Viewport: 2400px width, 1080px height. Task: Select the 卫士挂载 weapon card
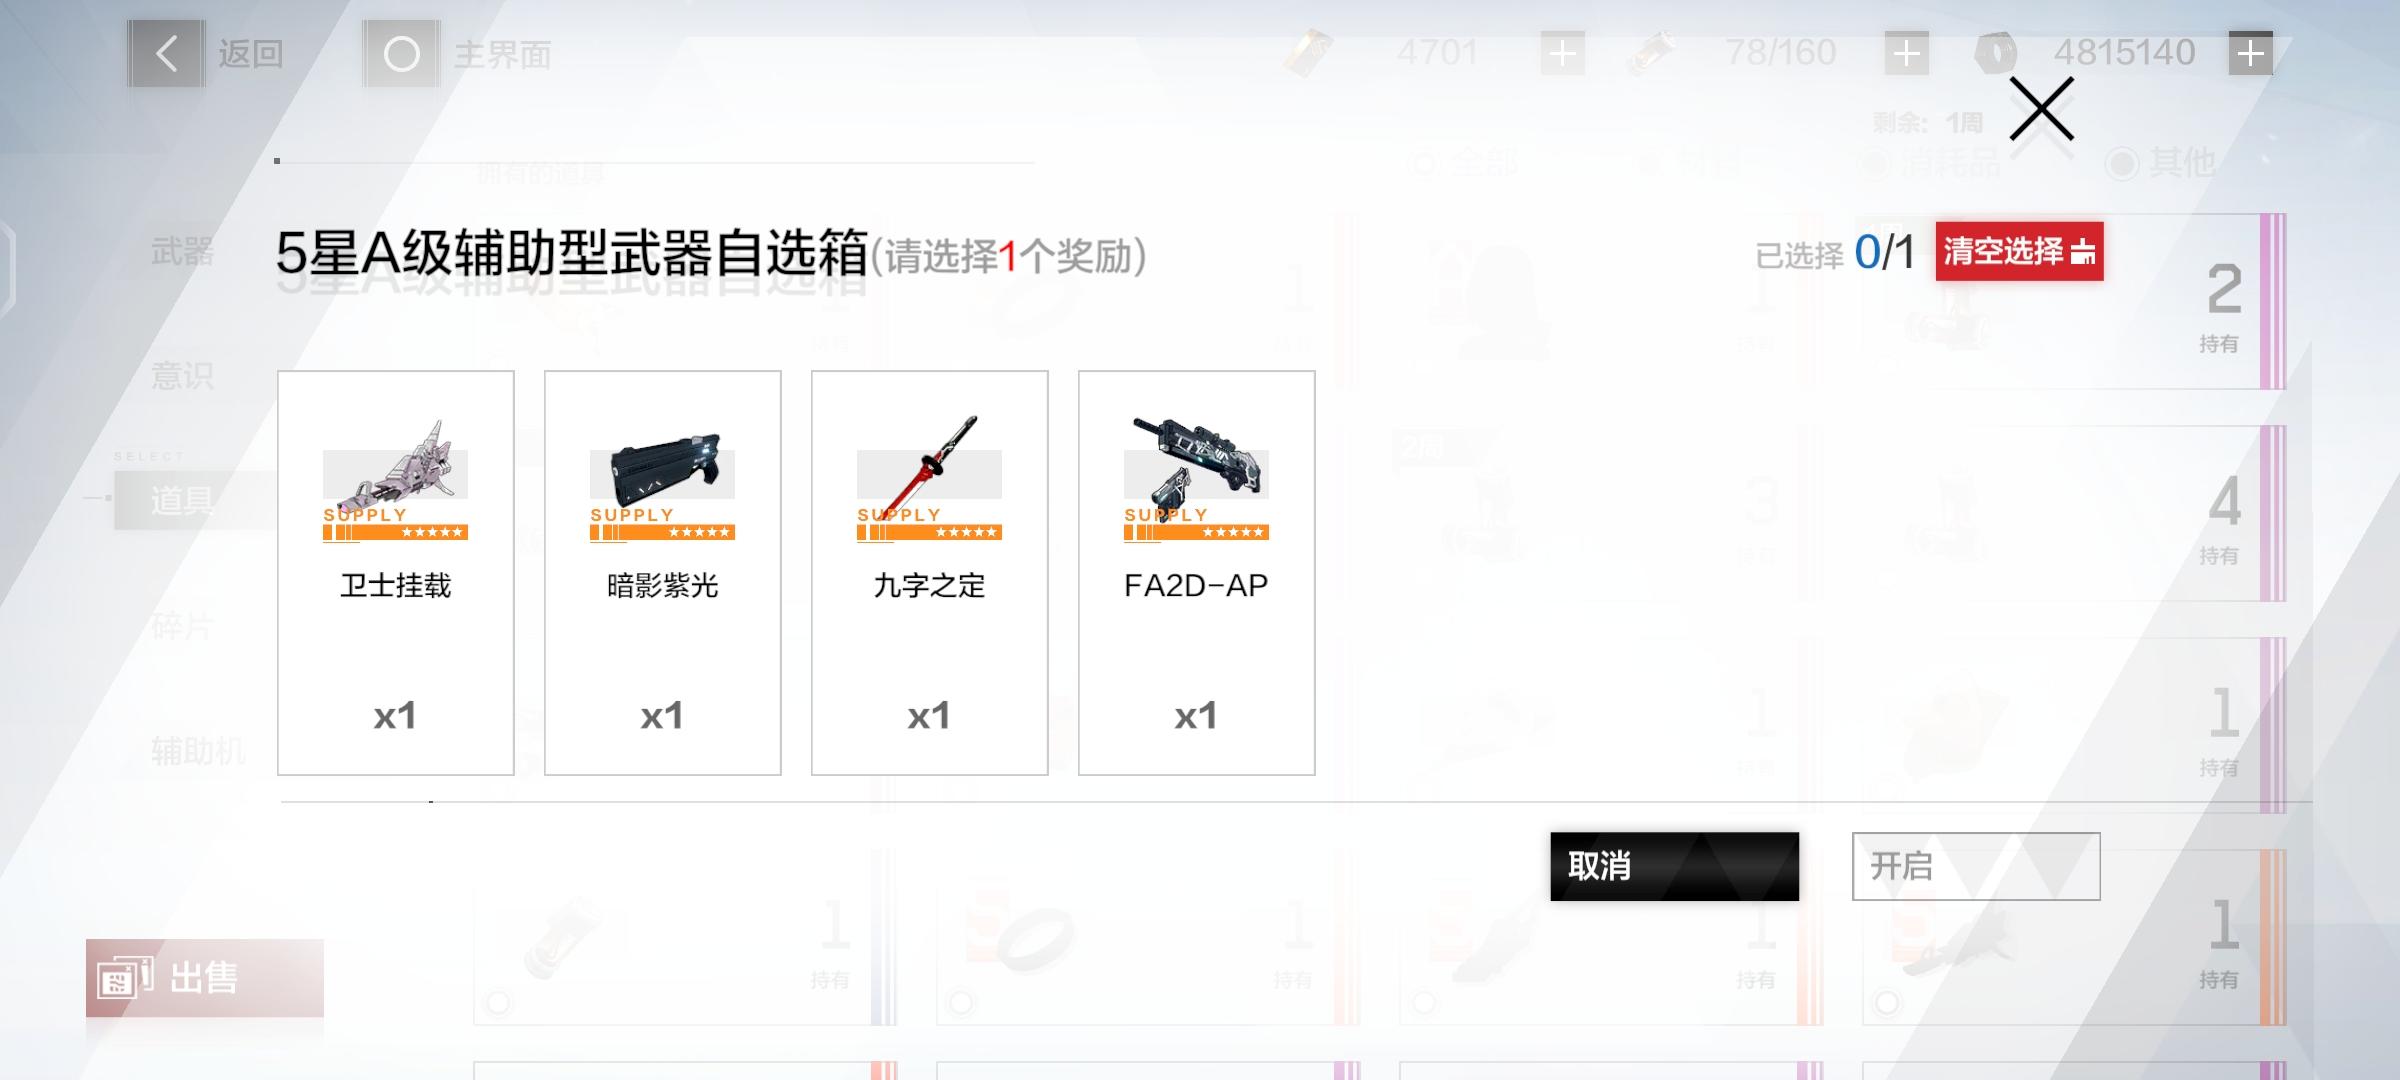click(x=395, y=572)
